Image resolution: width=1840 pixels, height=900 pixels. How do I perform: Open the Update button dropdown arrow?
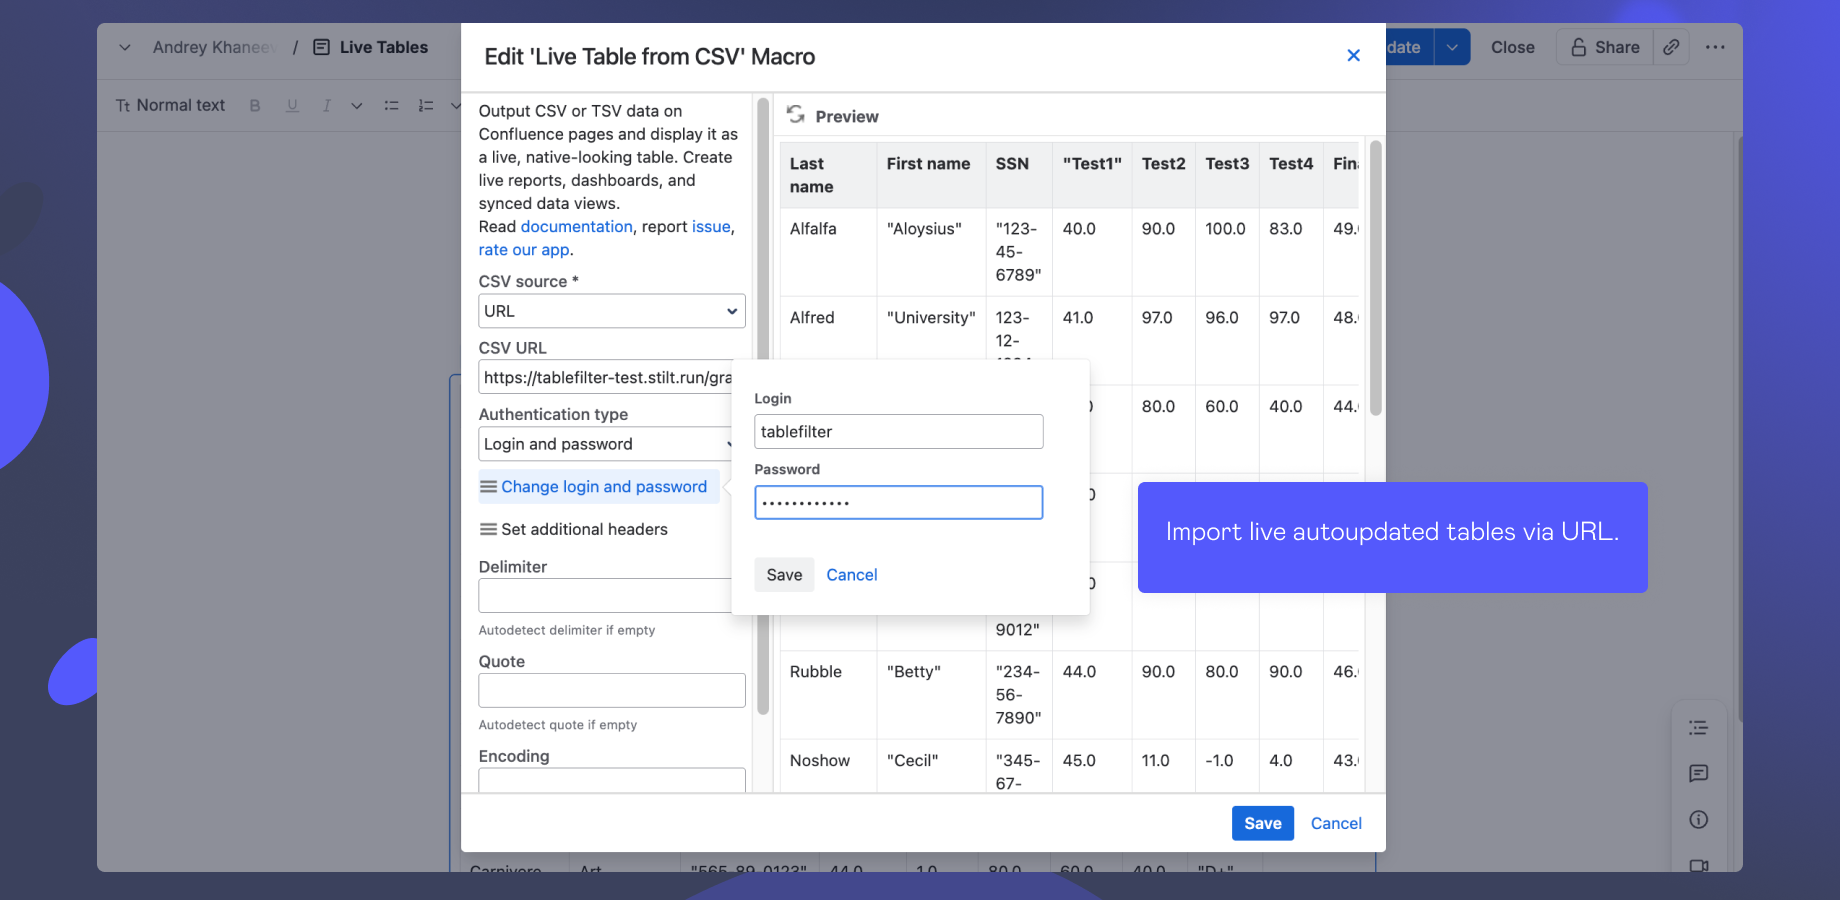[x=1452, y=47]
